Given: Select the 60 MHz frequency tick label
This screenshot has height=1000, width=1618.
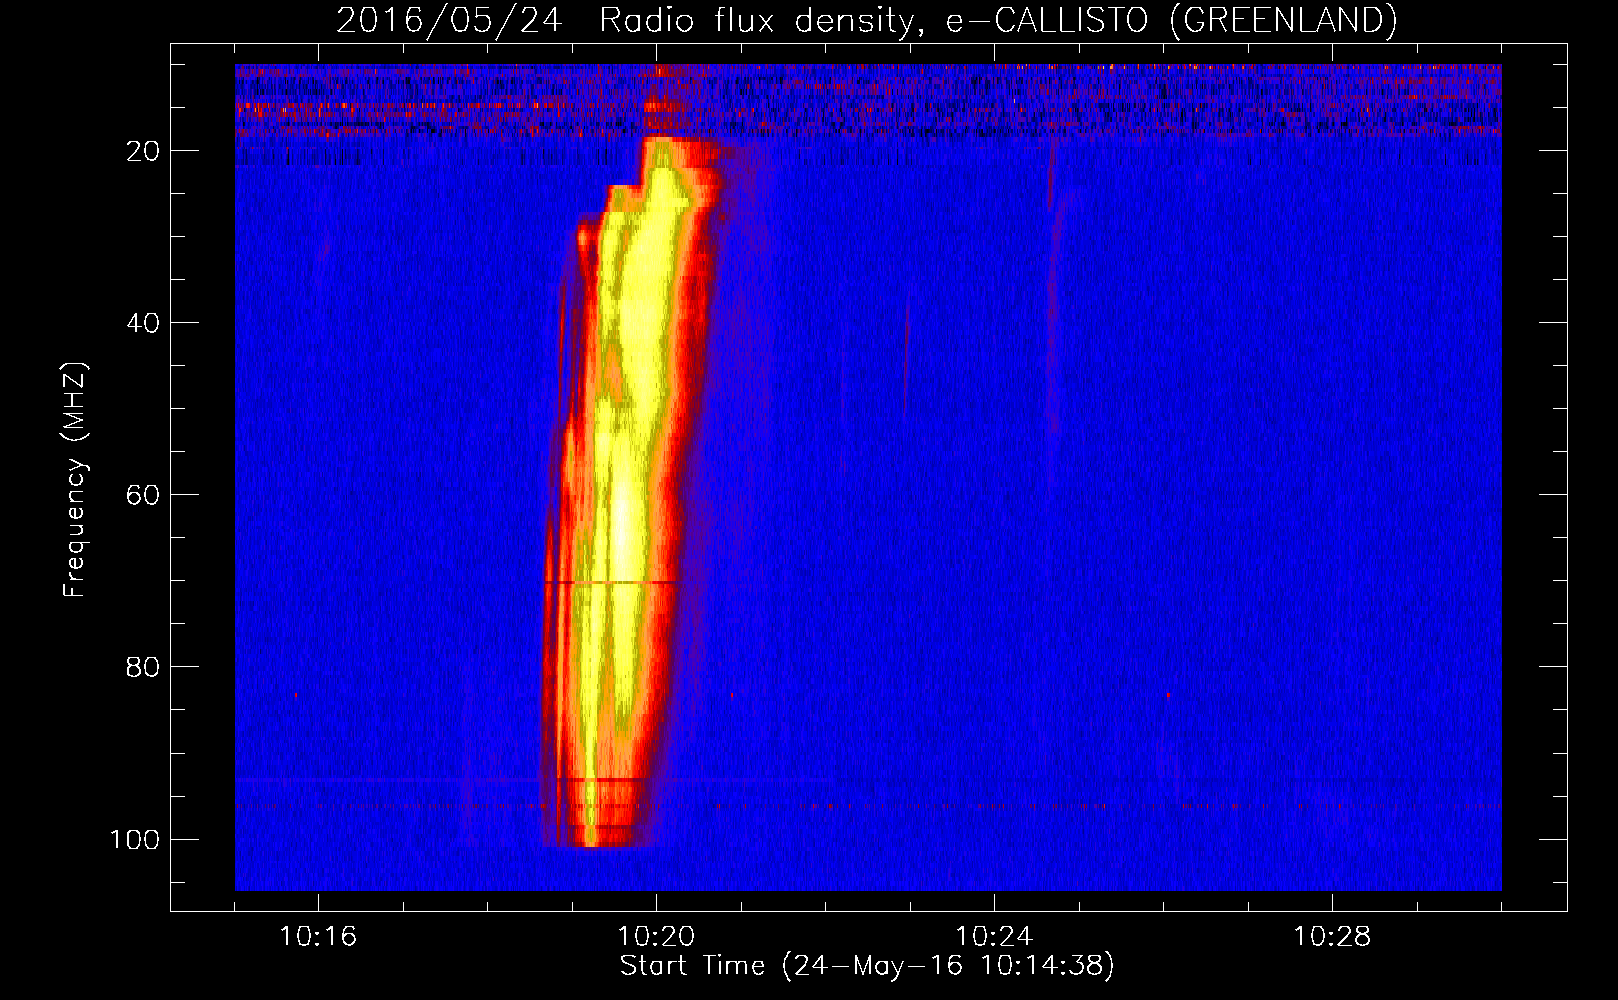Looking at the screenshot, I should point(143,495).
